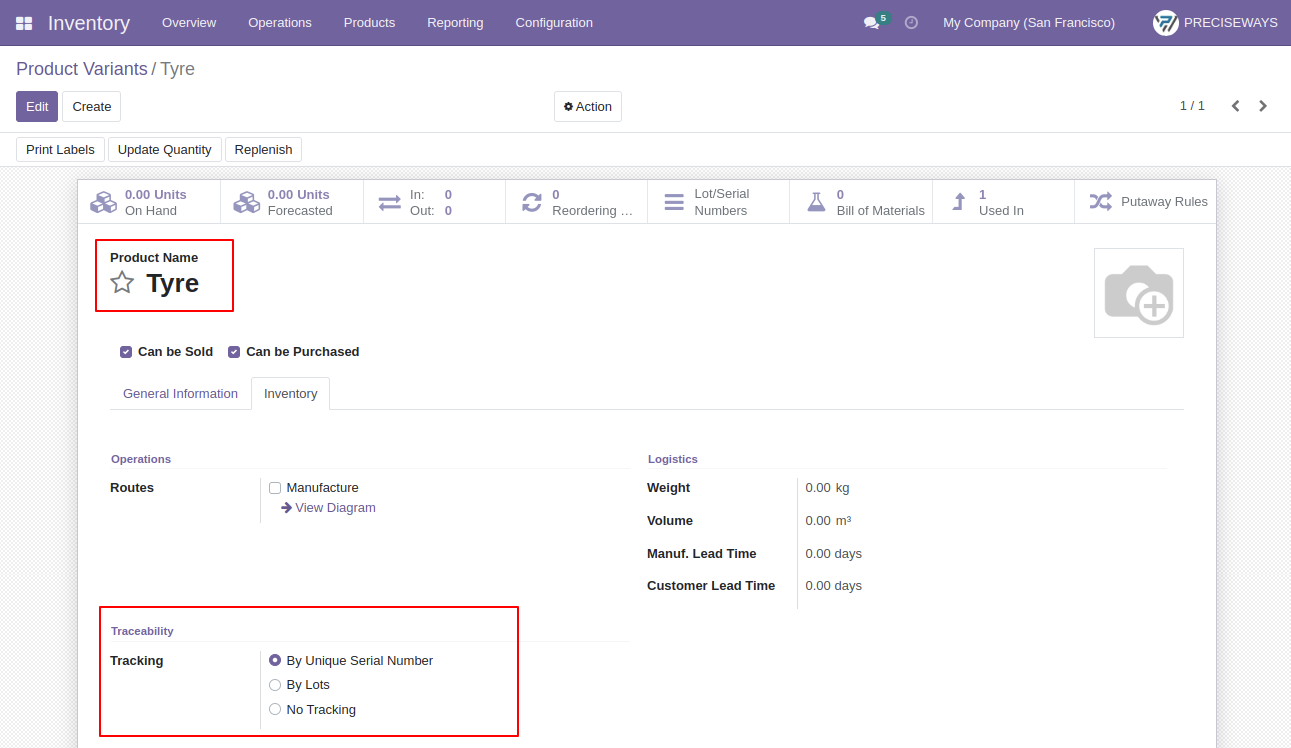Mark Tyre as favorite with star

click(122, 283)
